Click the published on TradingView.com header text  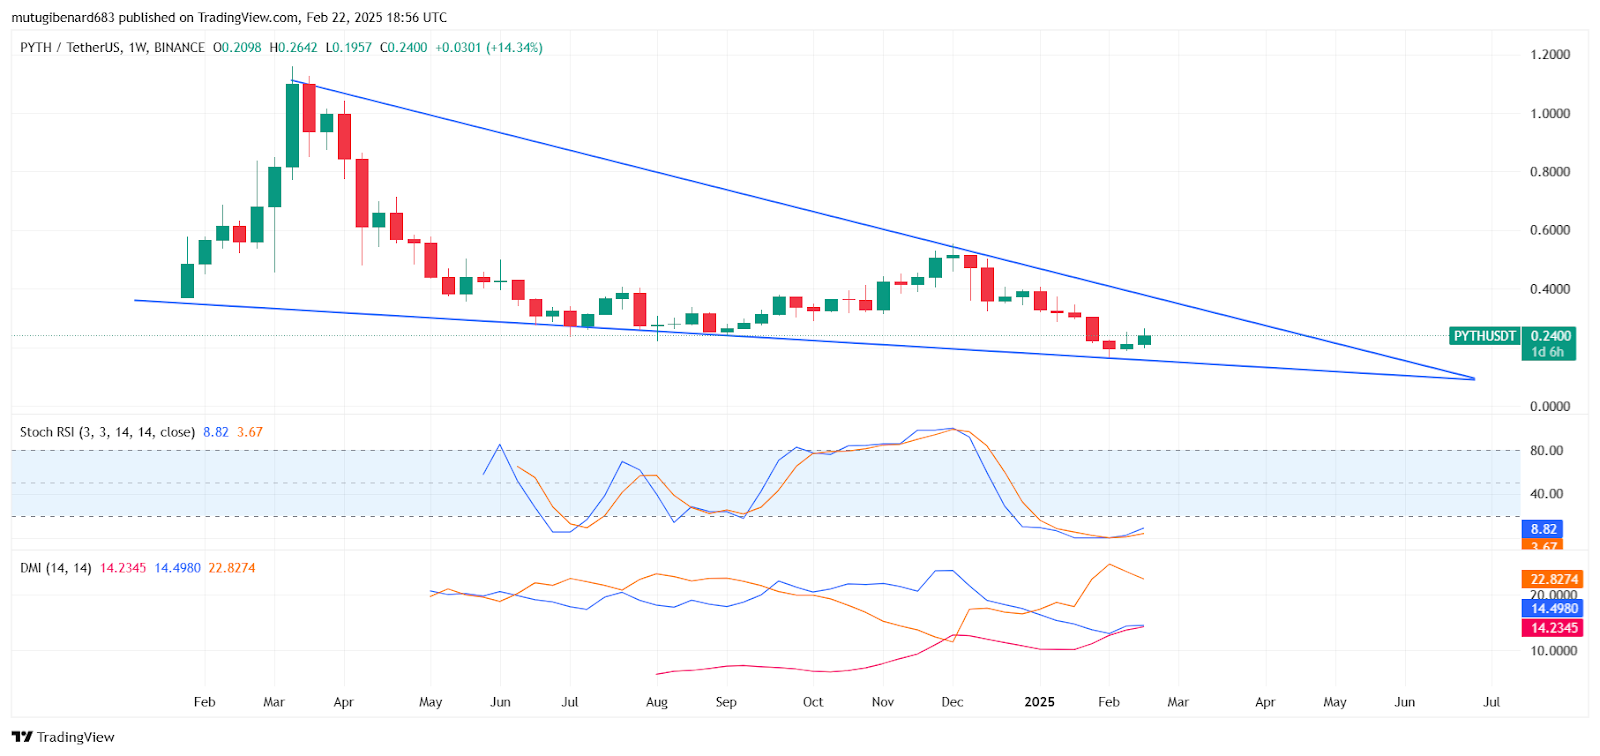[x=210, y=17]
